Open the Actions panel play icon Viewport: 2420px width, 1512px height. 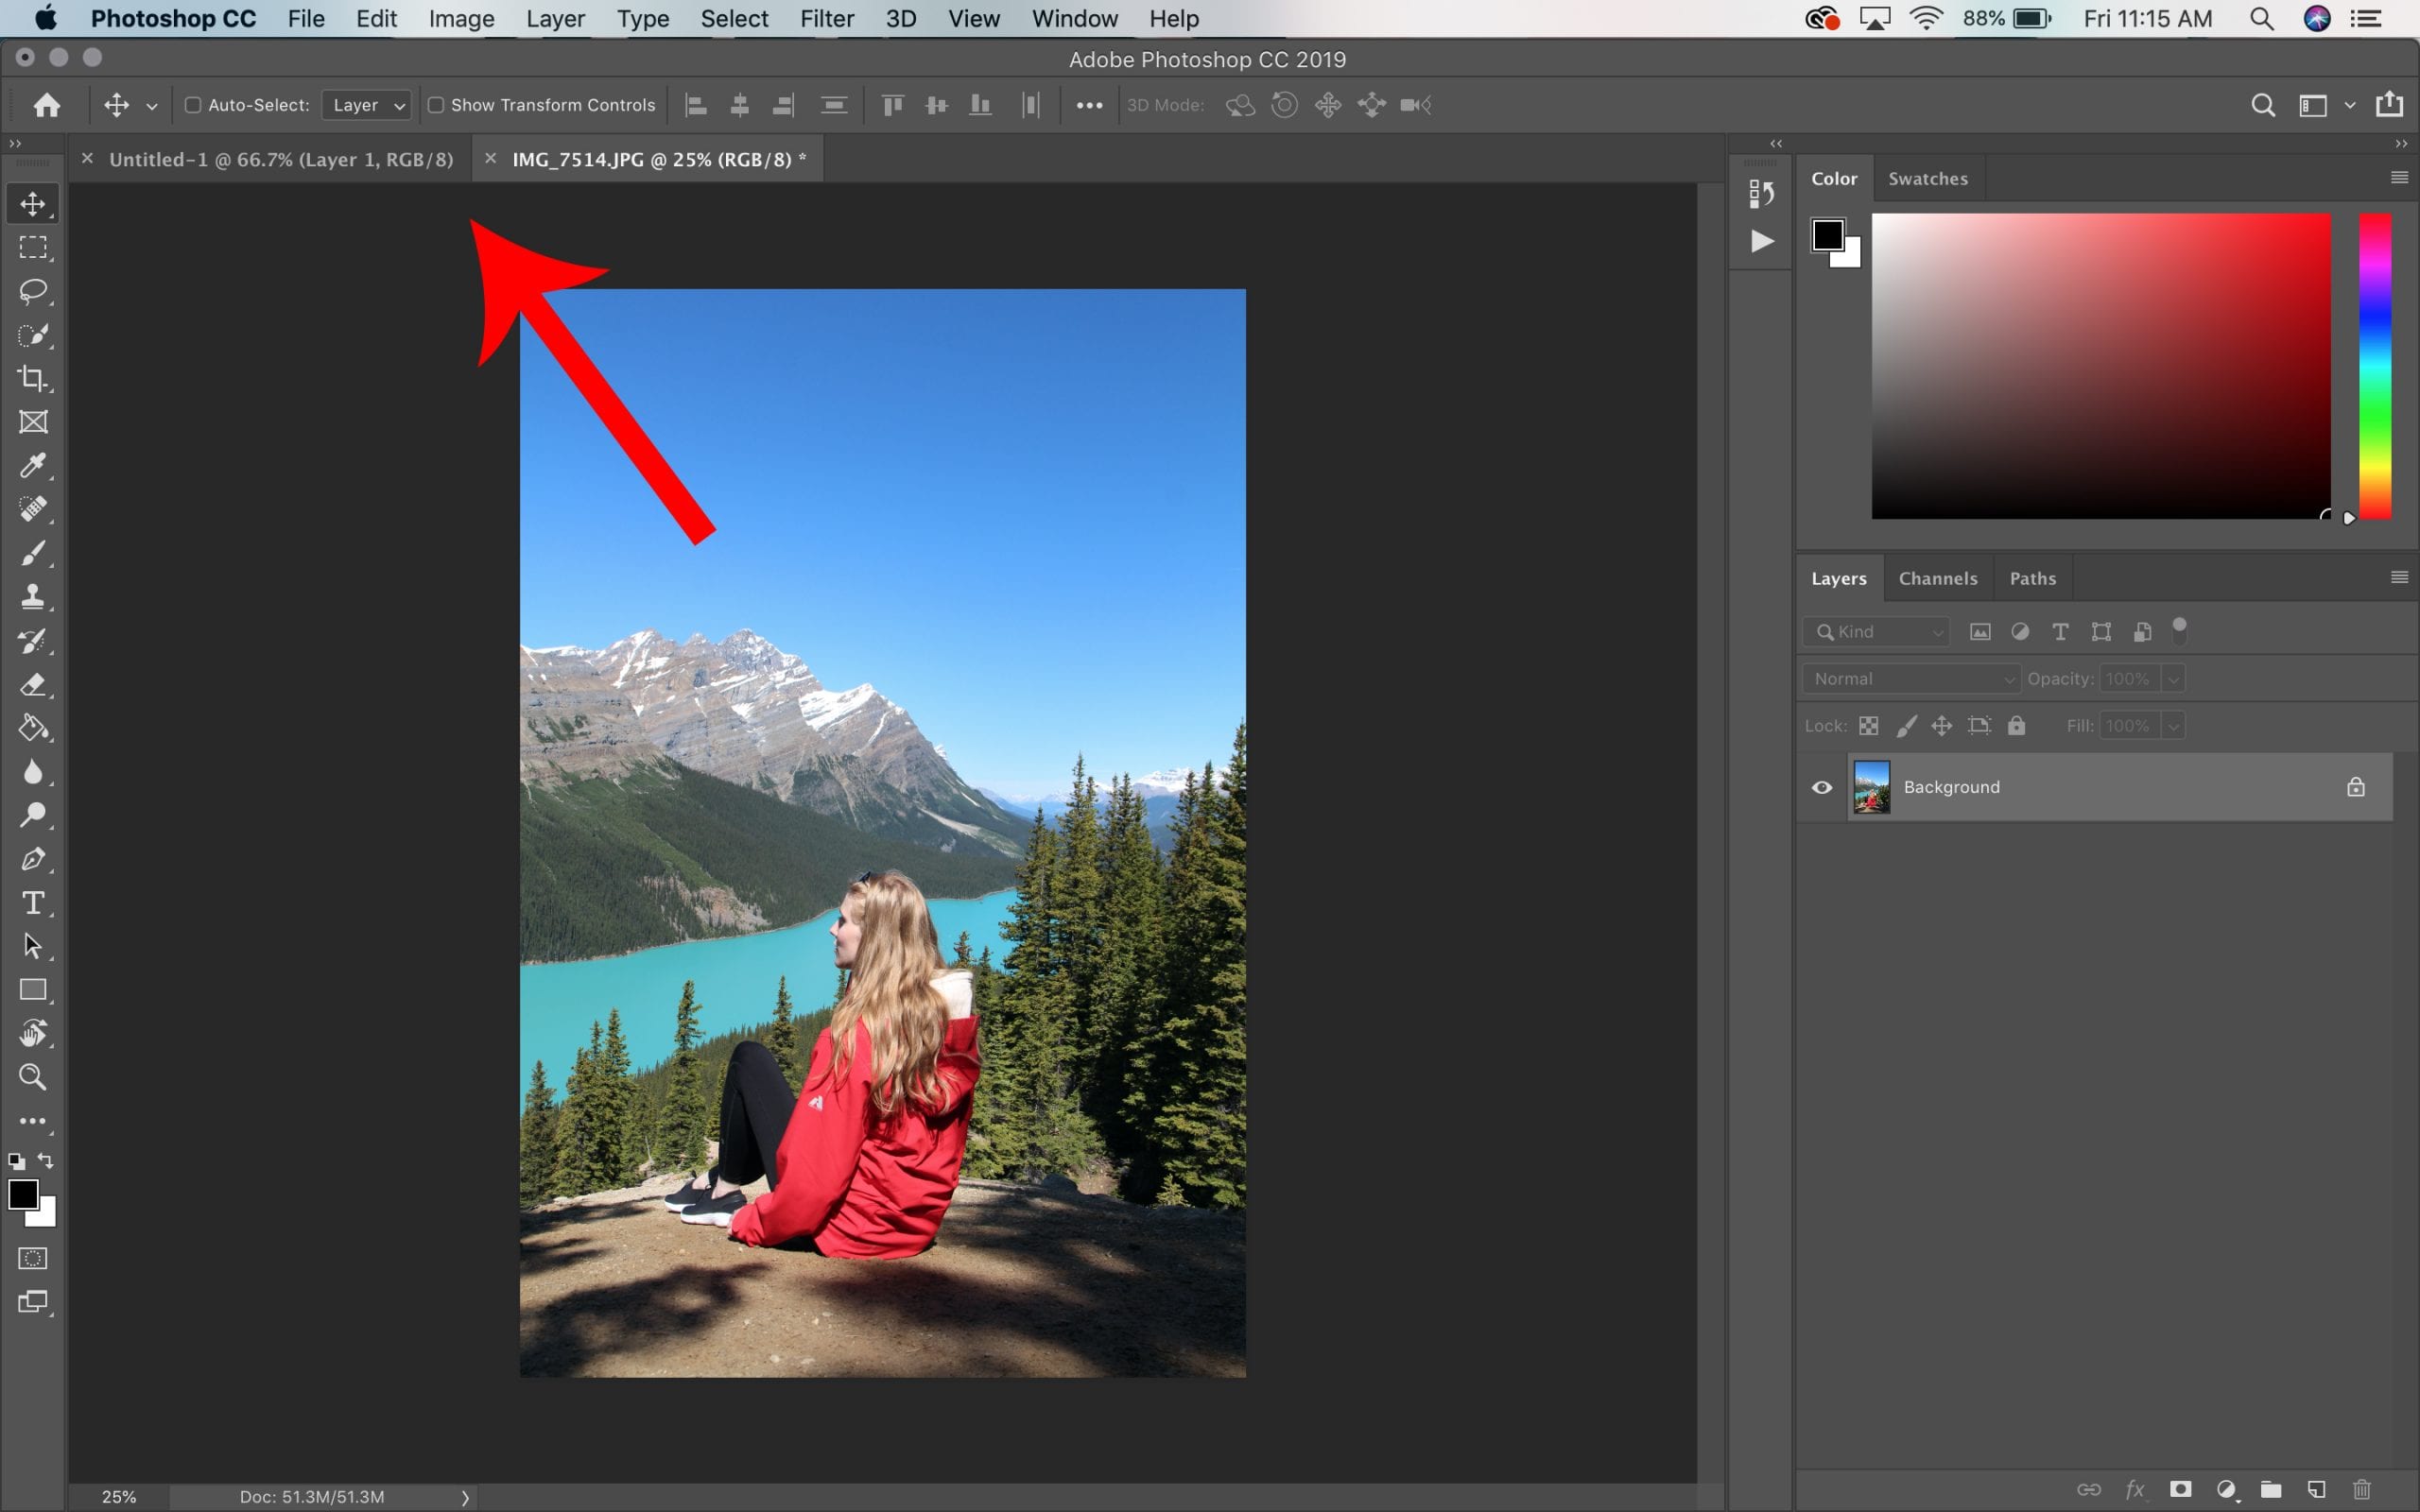pos(1762,241)
